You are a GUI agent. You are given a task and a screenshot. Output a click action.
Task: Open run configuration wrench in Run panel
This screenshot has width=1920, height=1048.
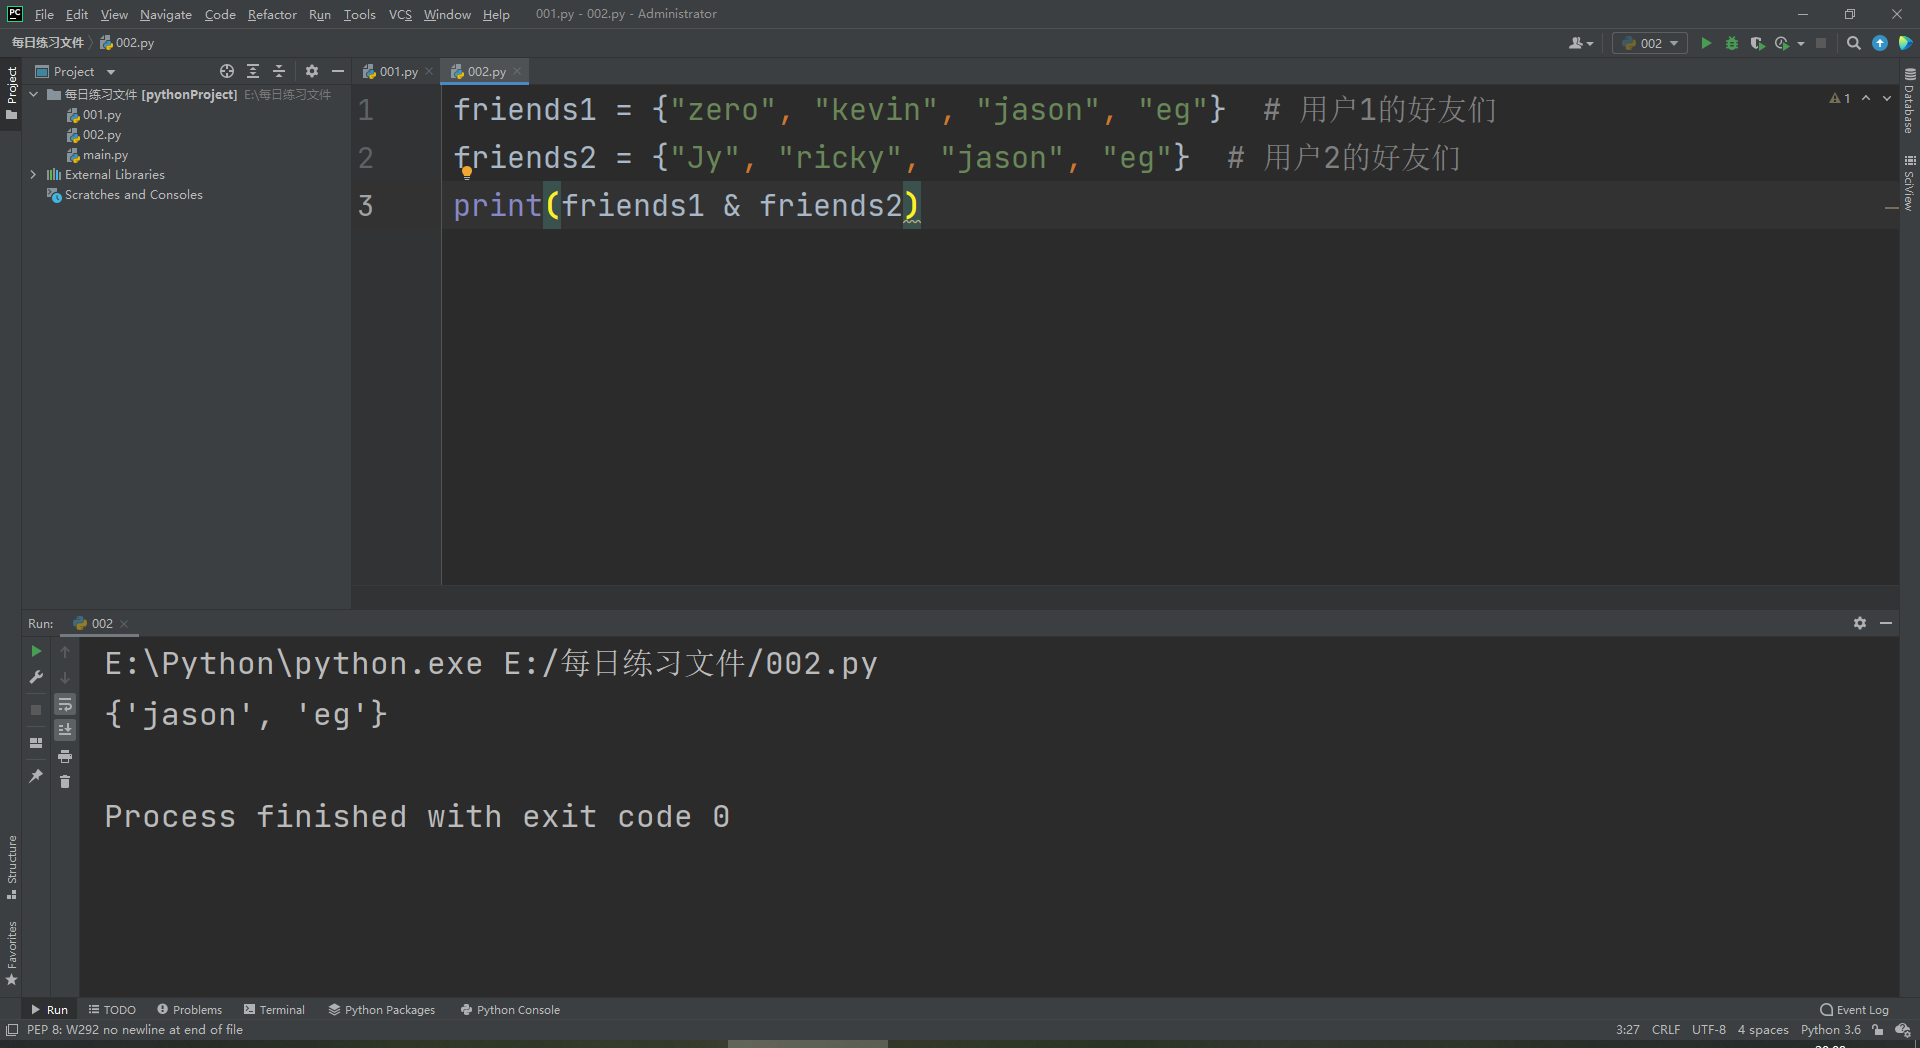pos(36,677)
